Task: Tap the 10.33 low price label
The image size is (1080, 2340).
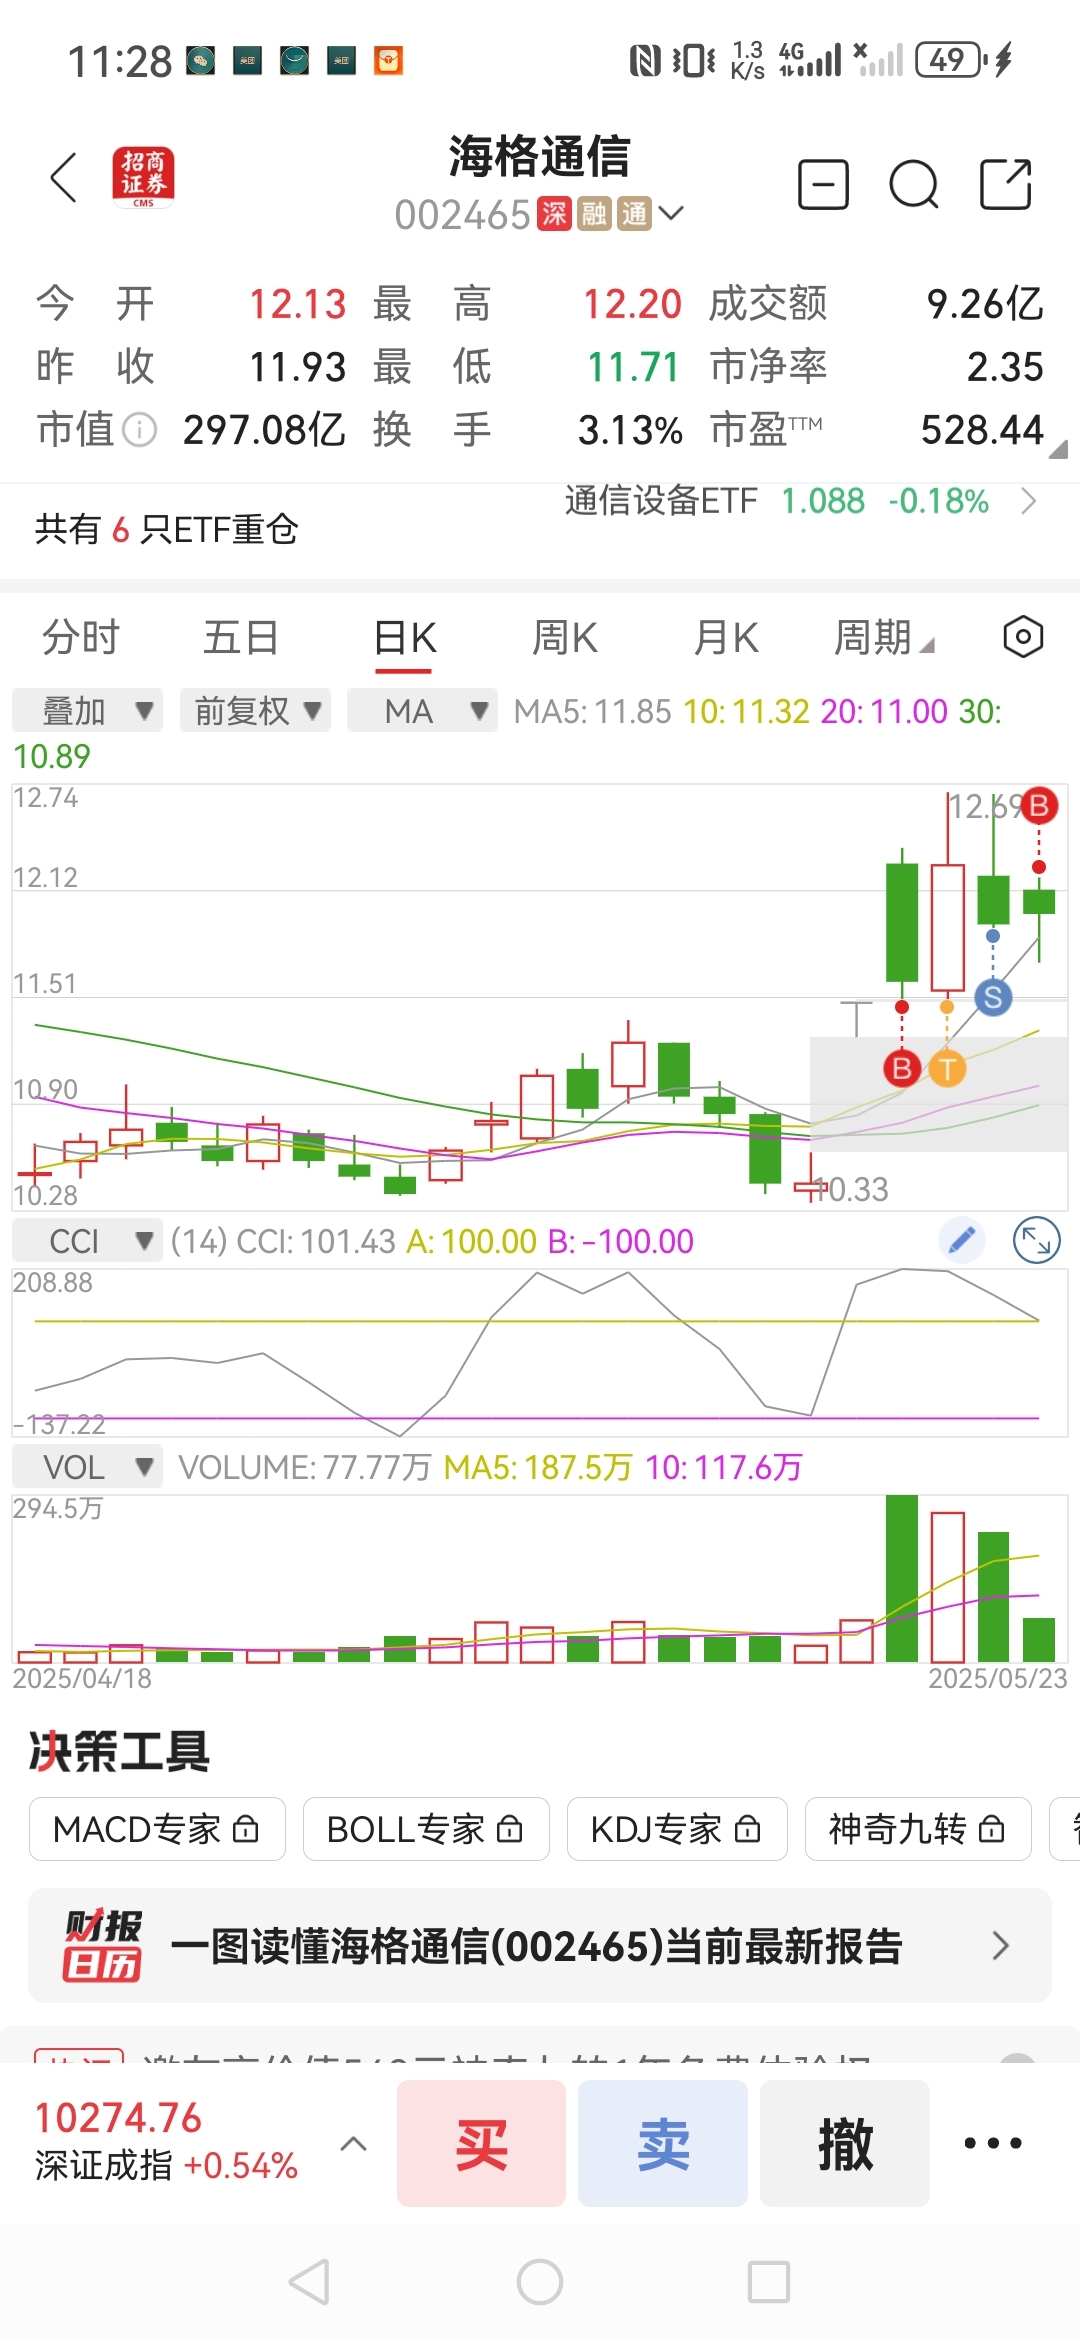Action: click(850, 1189)
